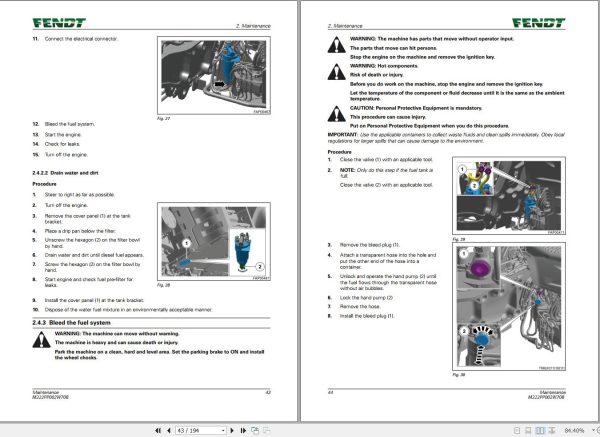
Task: Click the Fig. 29 valve illustration
Action: [509, 195]
